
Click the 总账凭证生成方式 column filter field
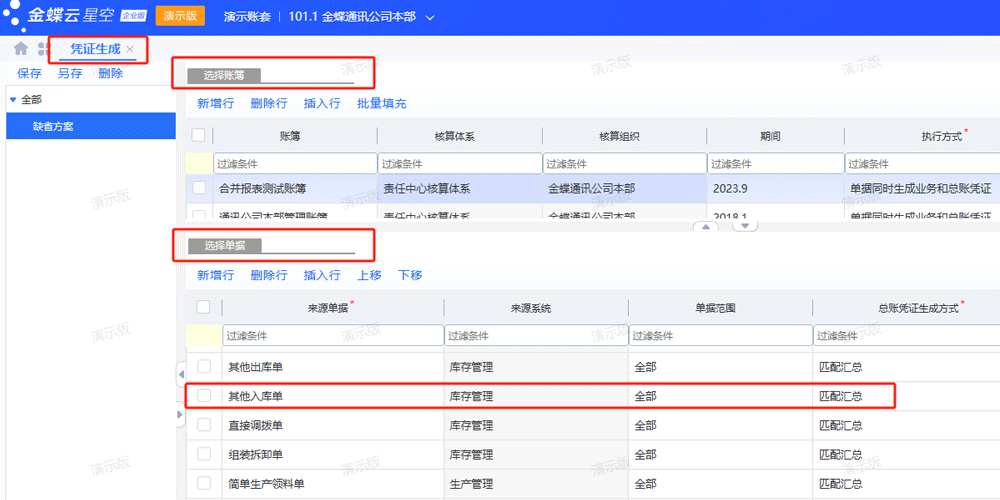(907, 335)
